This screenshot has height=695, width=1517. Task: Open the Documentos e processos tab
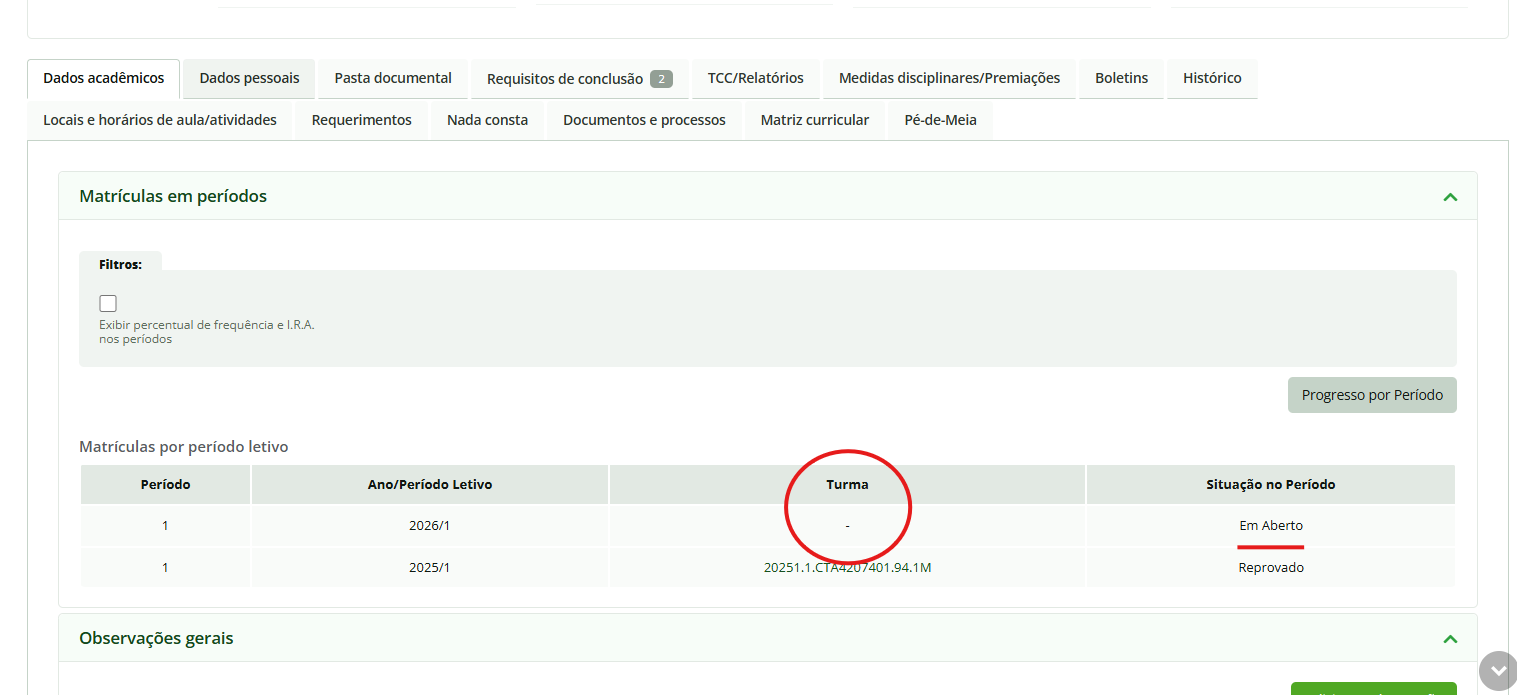coord(644,119)
